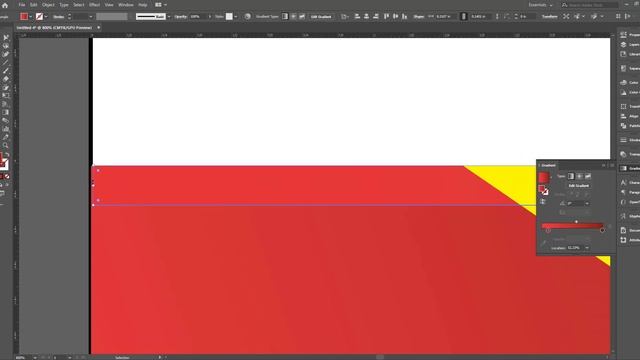This screenshot has height=360, width=640.
Task: Select Radial type in Gradient panel
Action: [580, 176]
